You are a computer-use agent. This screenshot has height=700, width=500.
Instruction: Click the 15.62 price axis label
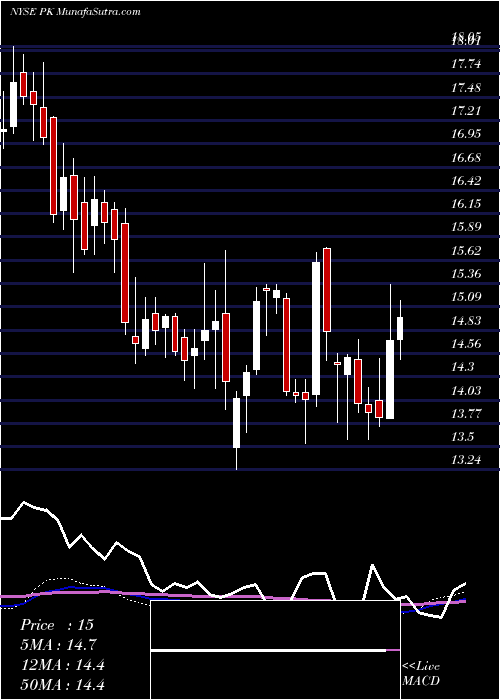click(466, 250)
